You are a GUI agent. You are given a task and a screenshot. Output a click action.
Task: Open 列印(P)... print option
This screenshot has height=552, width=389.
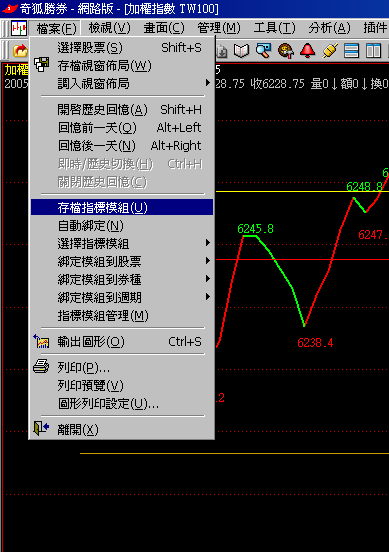coord(122,368)
